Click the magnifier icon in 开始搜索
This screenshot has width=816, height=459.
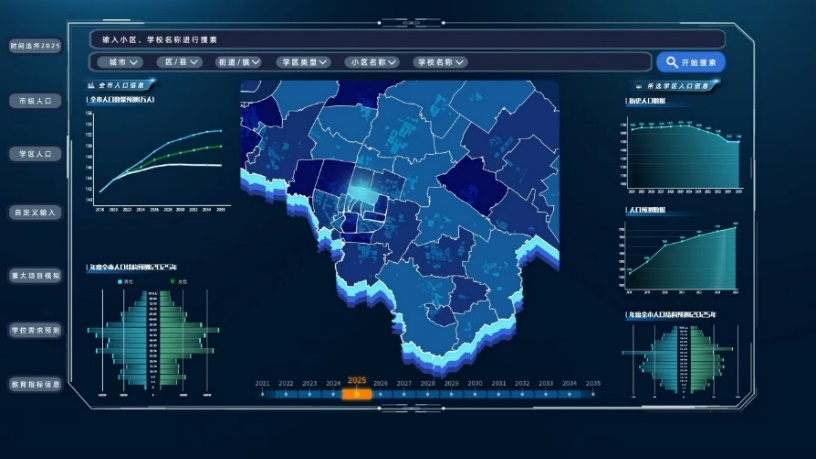point(672,62)
